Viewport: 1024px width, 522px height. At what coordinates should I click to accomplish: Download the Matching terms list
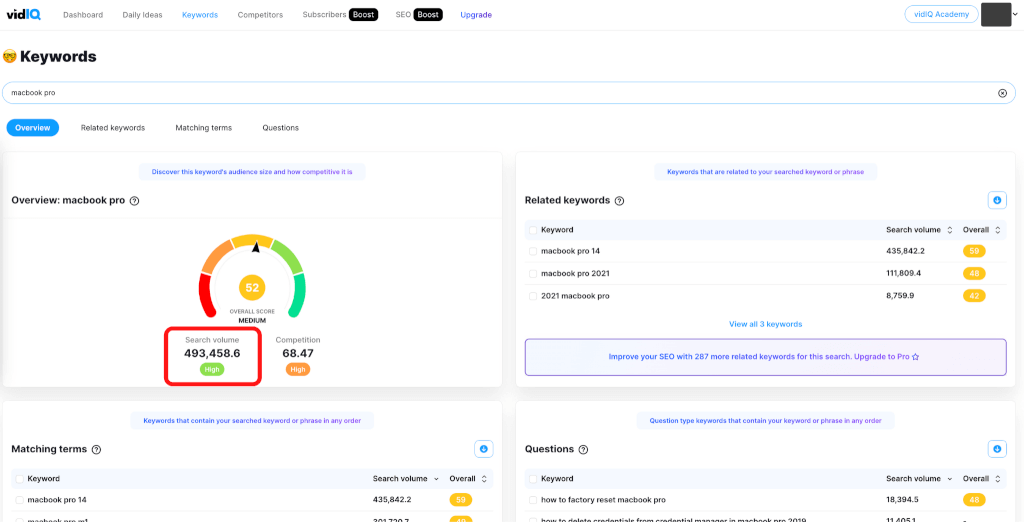tap(483, 449)
